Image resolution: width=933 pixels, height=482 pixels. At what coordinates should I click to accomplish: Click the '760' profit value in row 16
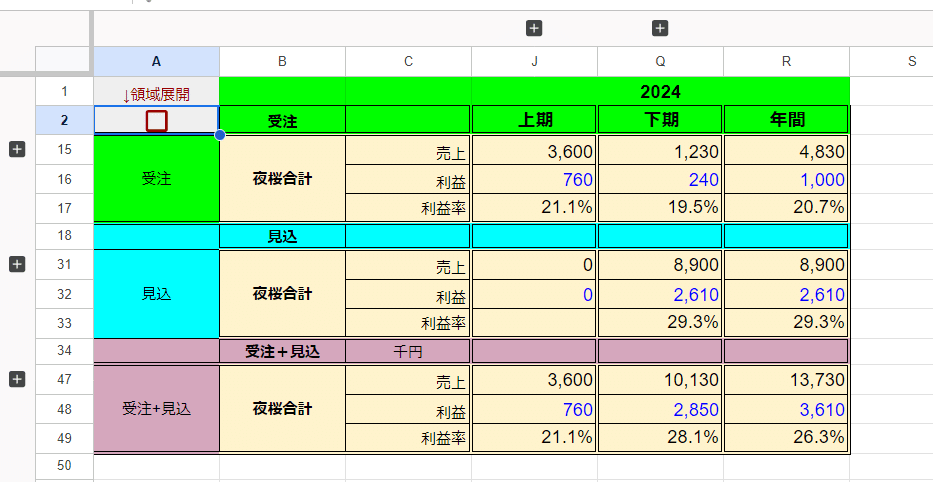[534, 179]
